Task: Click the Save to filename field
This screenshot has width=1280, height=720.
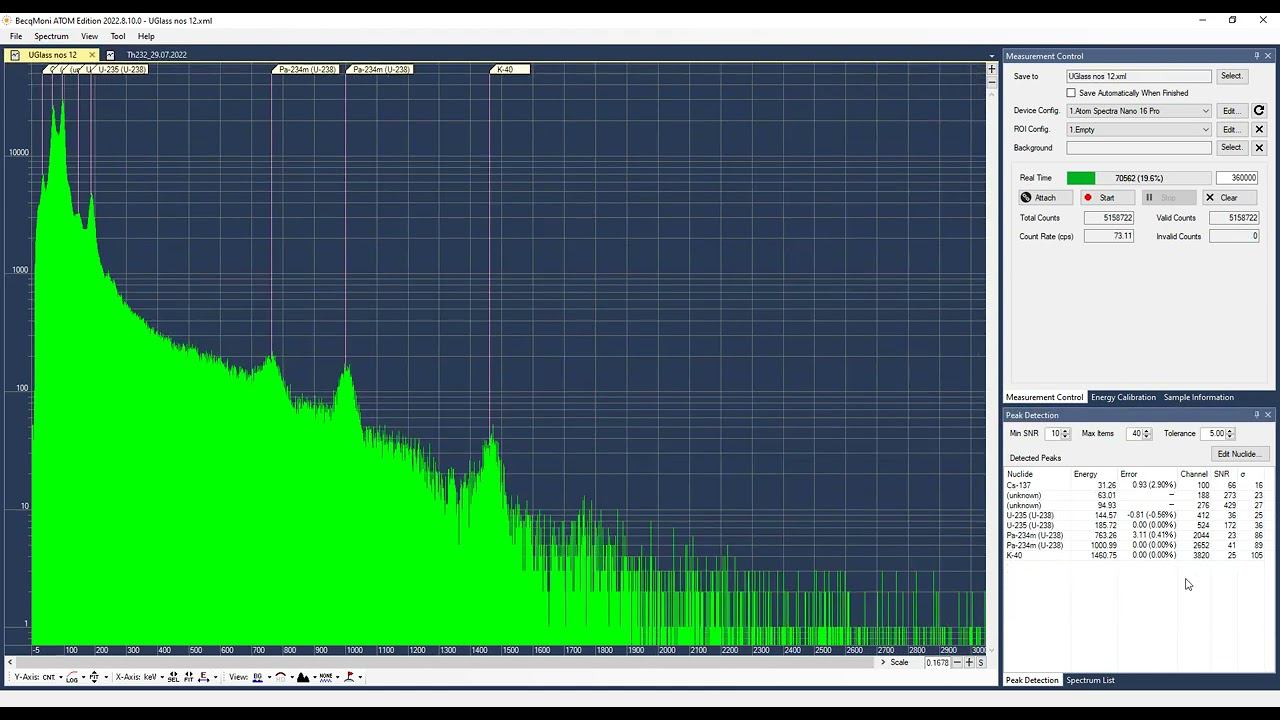Action: (1139, 76)
